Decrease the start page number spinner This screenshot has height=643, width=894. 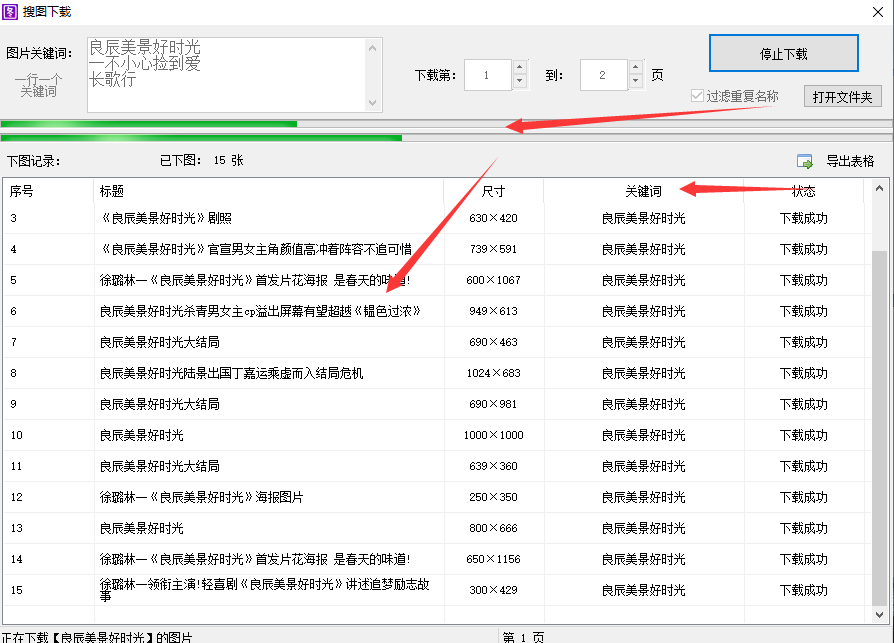519,81
